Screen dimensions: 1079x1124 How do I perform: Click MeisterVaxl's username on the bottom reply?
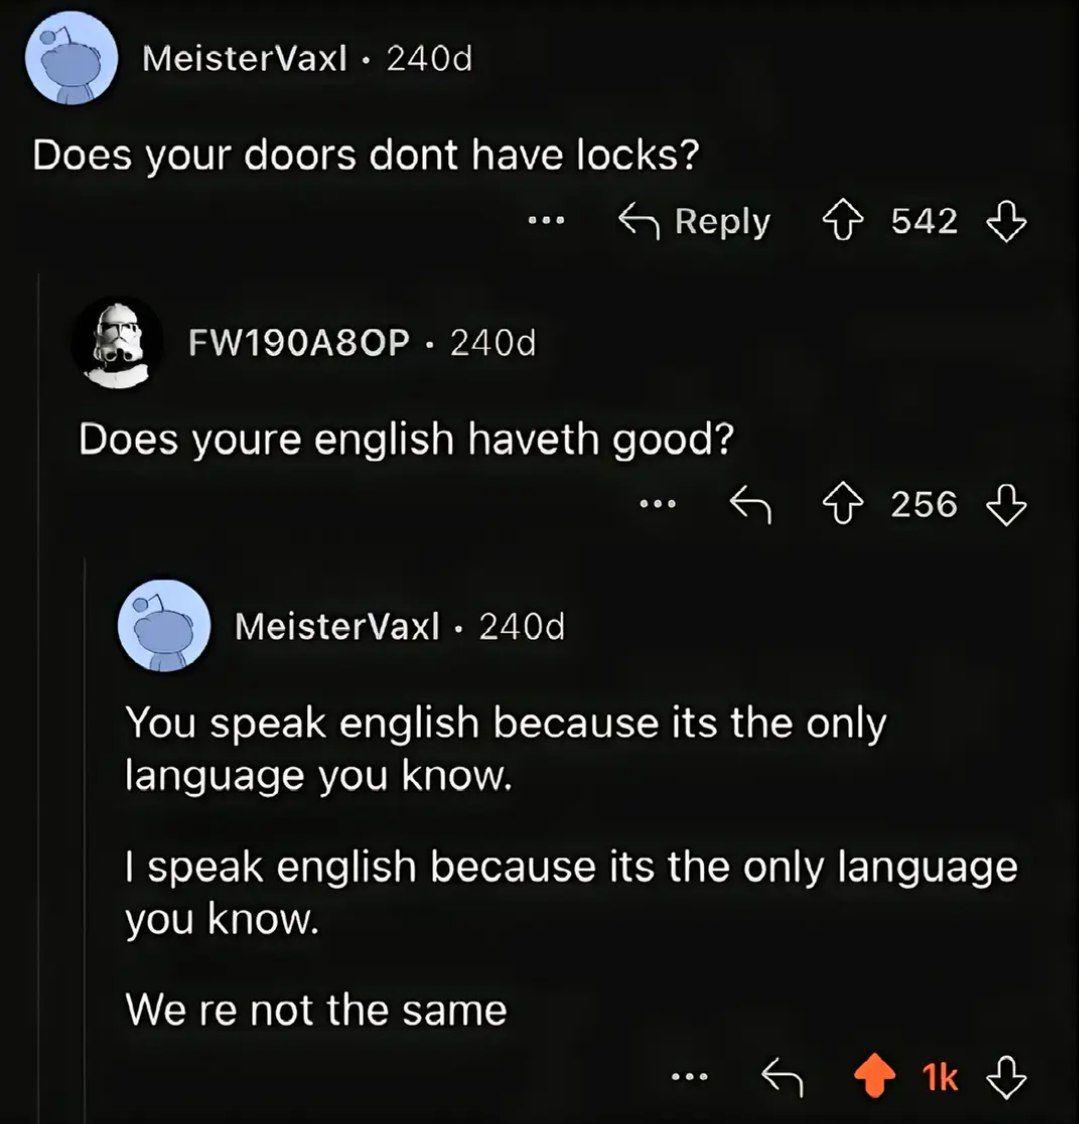[x=337, y=627]
